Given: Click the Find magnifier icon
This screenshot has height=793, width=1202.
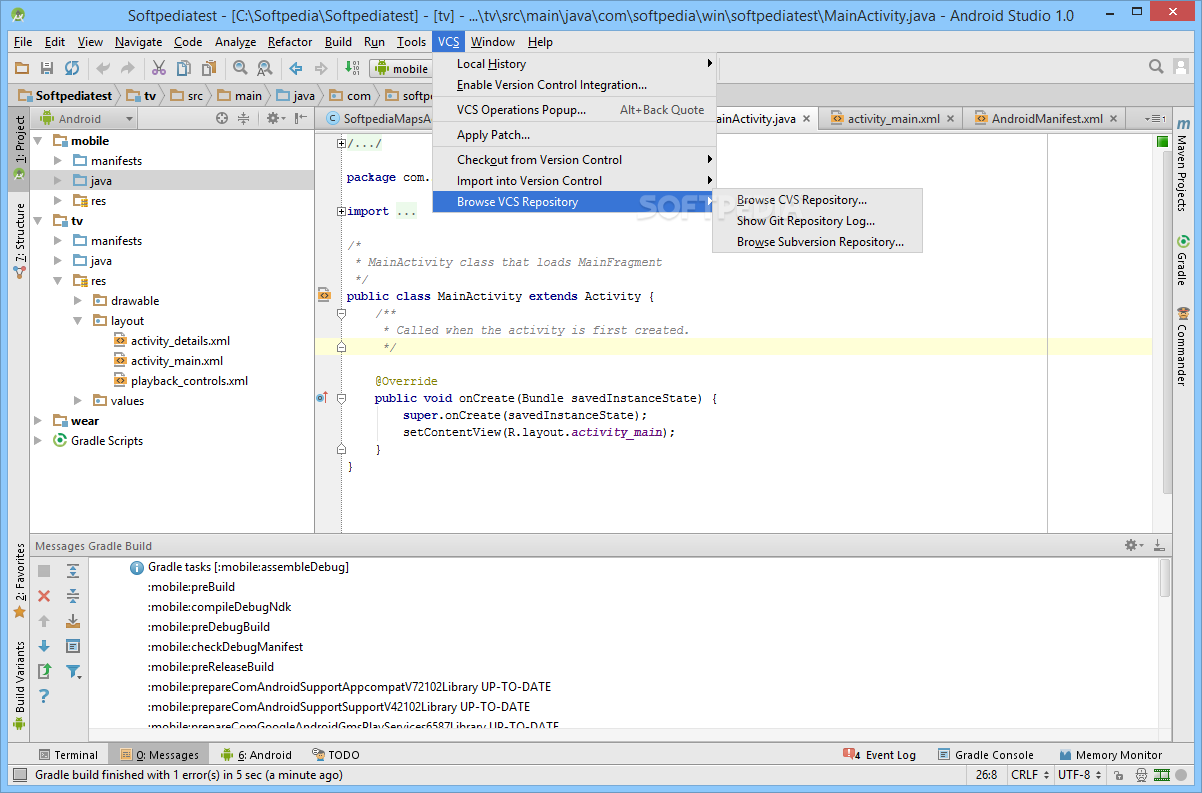Looking at the screenshot, I should (240, 68).
